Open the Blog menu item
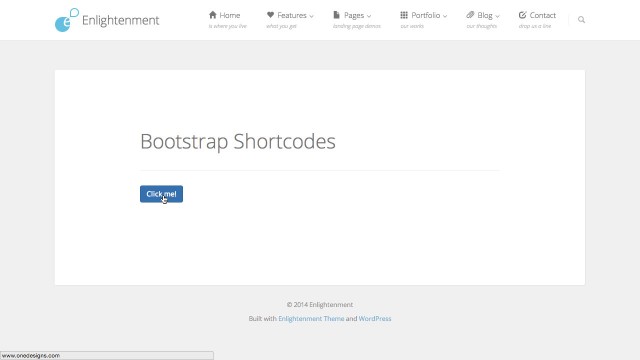The width and height of the screenshot is (640, 360). tap(485, 16)
